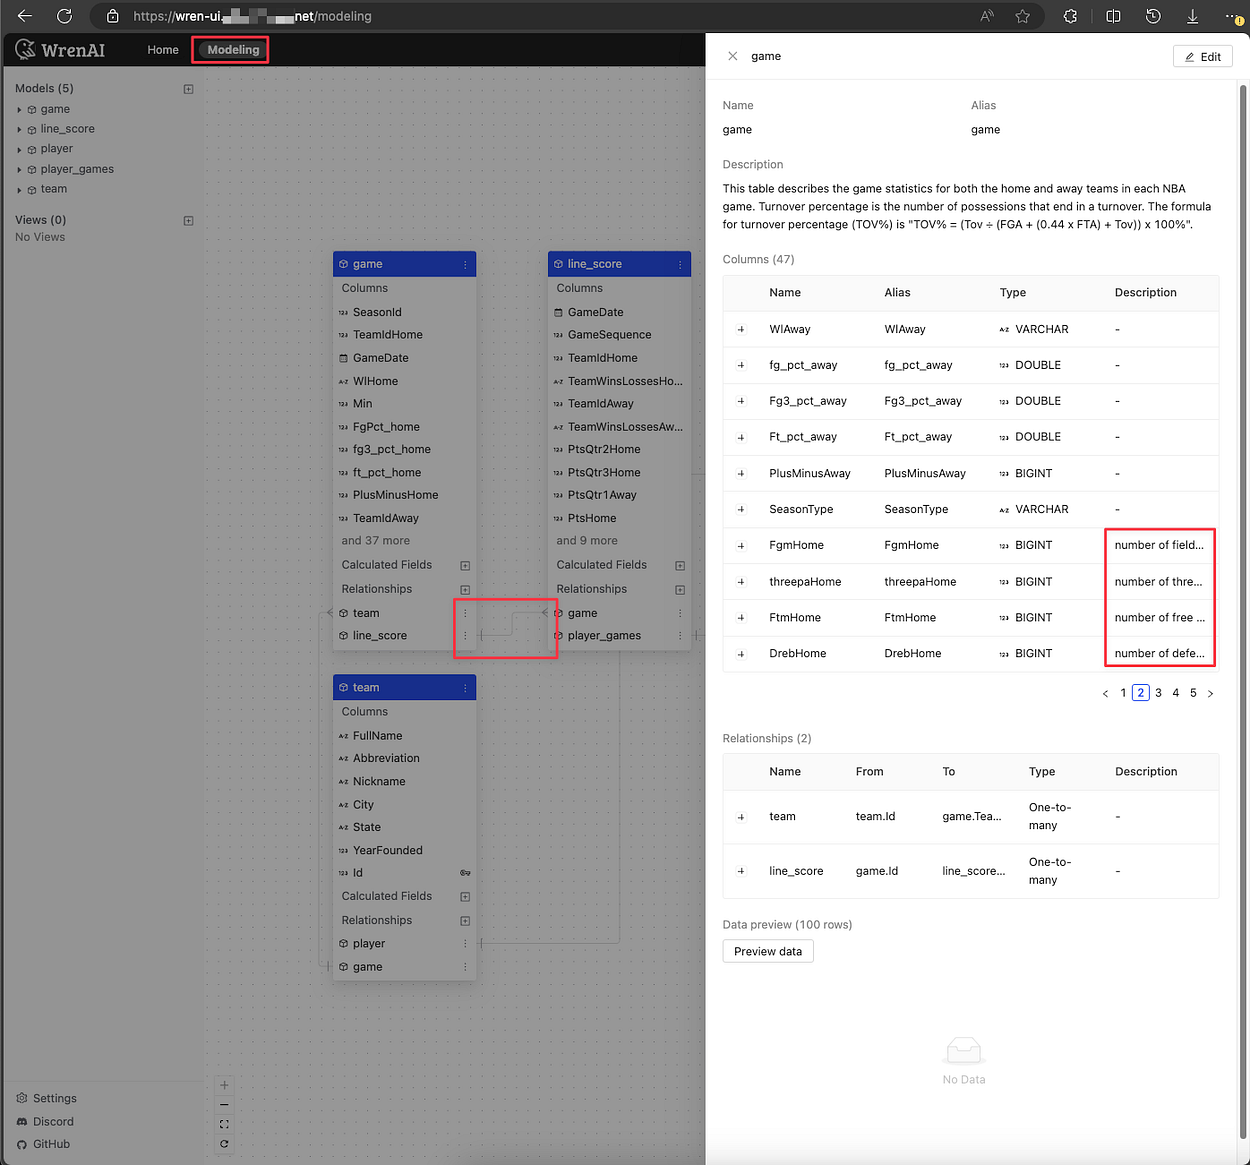Screen dimensions: 1250x1165
Task: Fit the diagram to screen with the fit-view icon
Action: (x=224, y=1123)
